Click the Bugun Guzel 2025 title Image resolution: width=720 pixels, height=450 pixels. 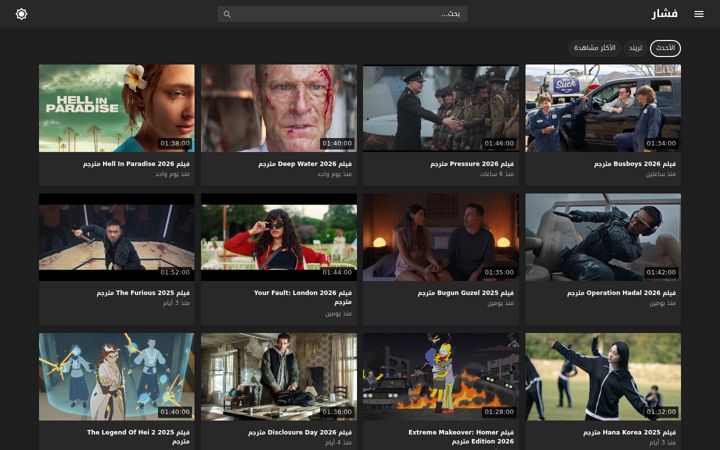point(466,293)
